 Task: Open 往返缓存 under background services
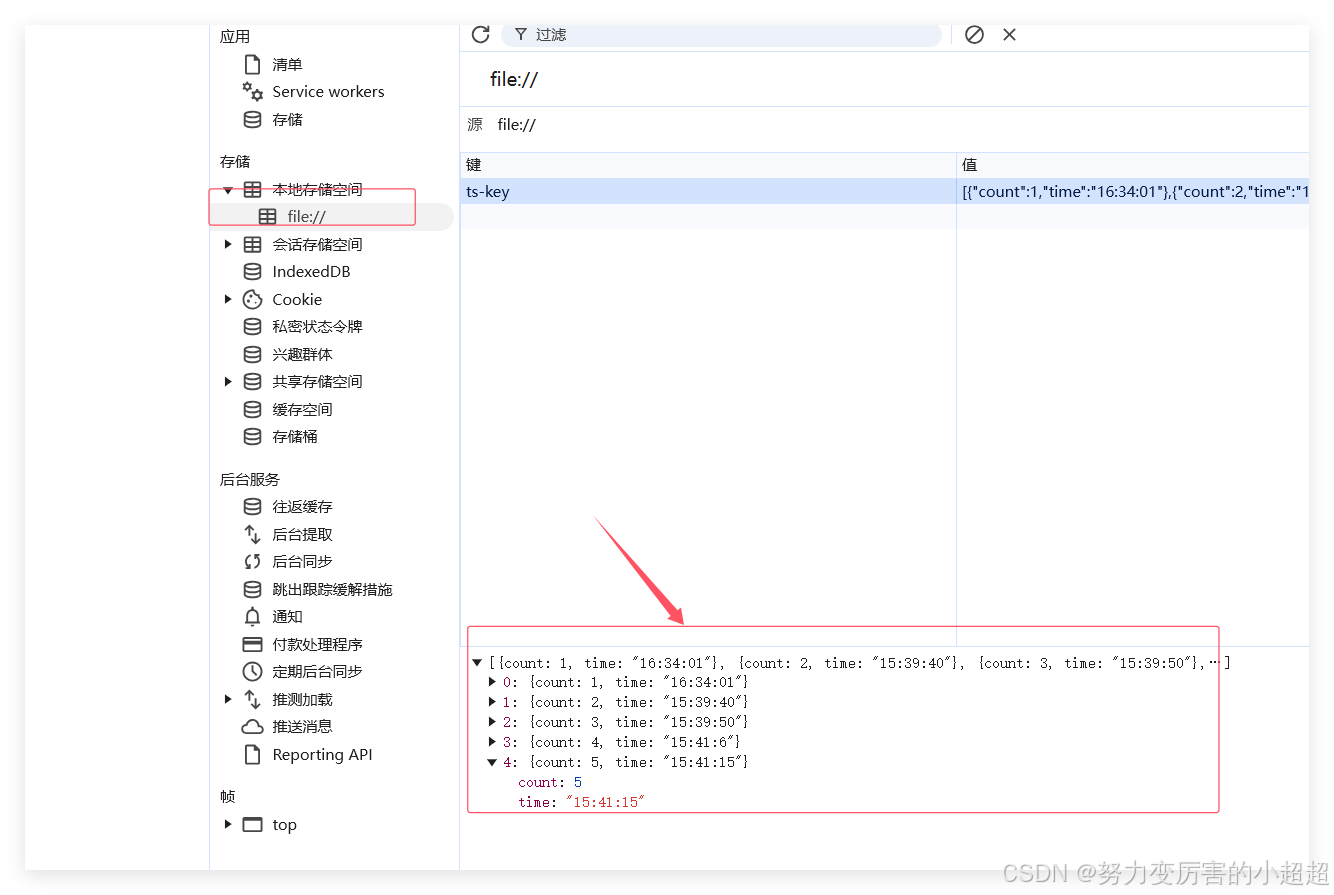pyautogui.click(x=302, y=507)
